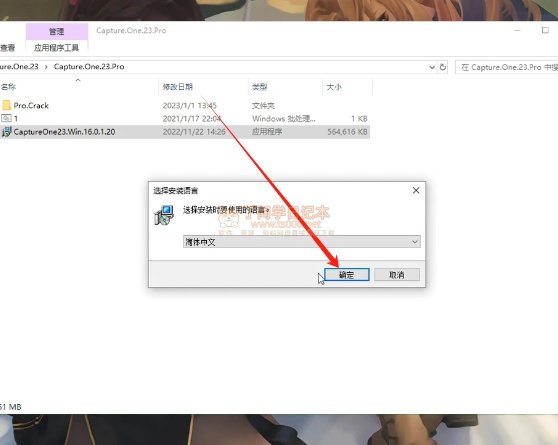Click the 确定 button in the language dialog

[347, 274]
